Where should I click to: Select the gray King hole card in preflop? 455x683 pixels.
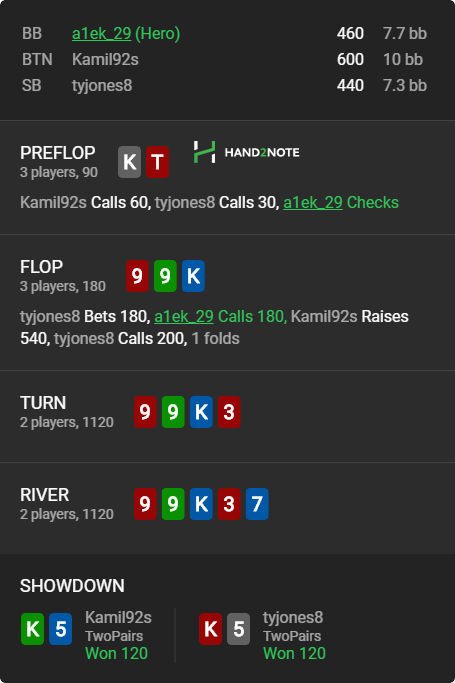[x=129, y=162]
